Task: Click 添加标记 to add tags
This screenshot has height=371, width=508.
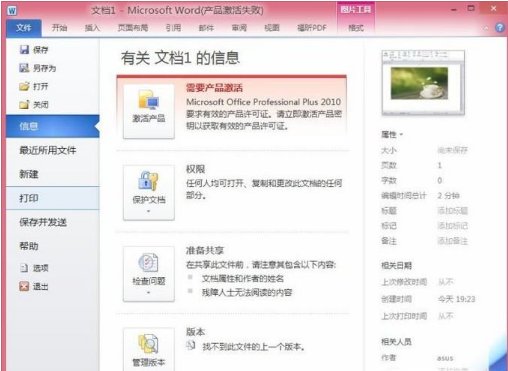Action: pos(453,226)
